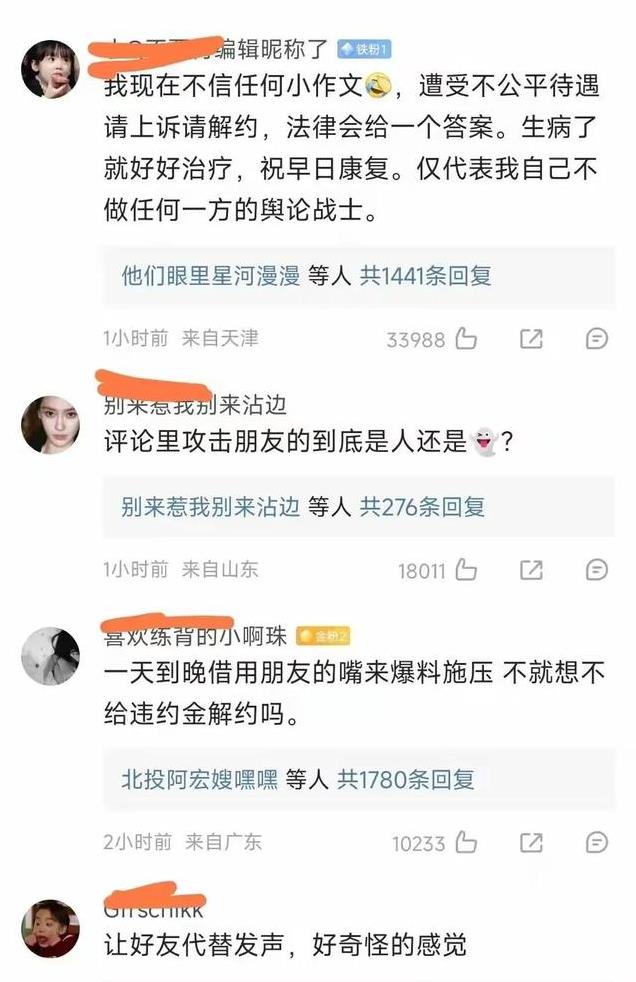Tap the 铁粉1 fan badge

tap(364, 49)
